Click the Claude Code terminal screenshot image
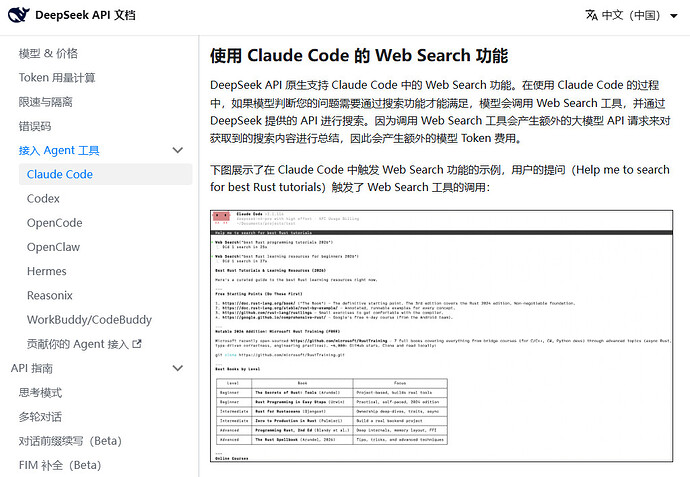 point(441,336)
